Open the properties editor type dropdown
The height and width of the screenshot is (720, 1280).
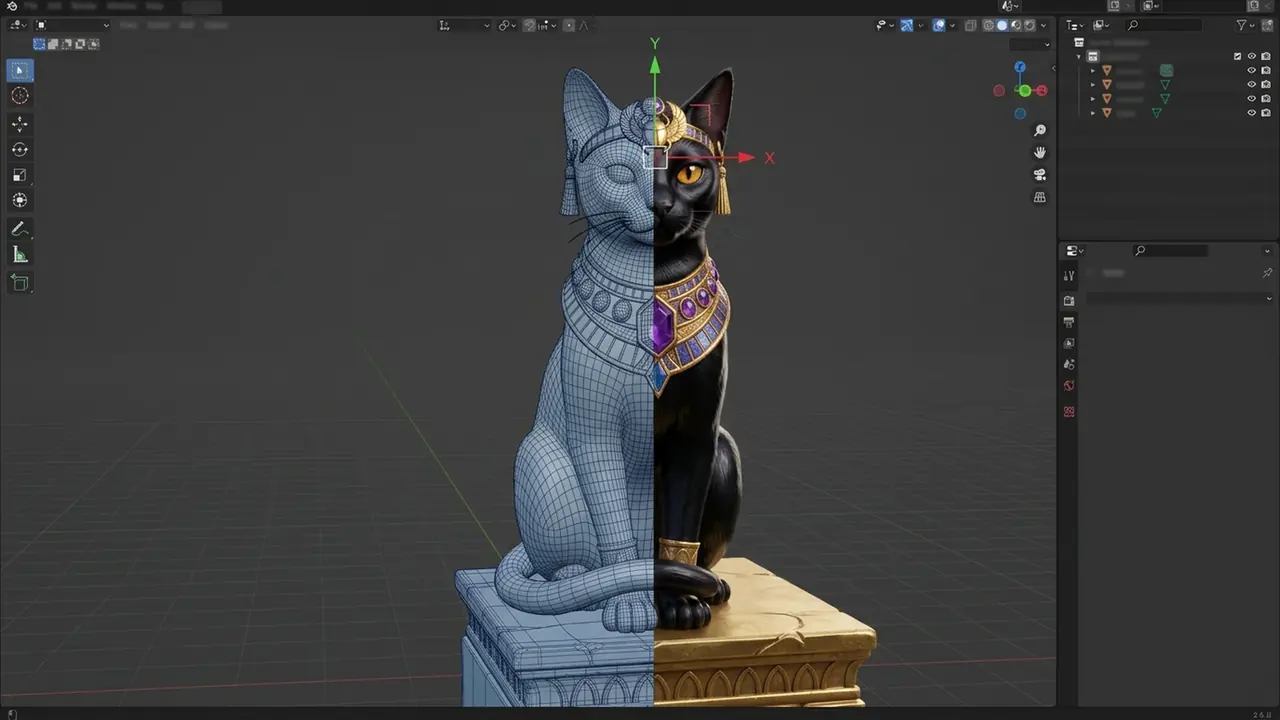[x=1075, y=251]
